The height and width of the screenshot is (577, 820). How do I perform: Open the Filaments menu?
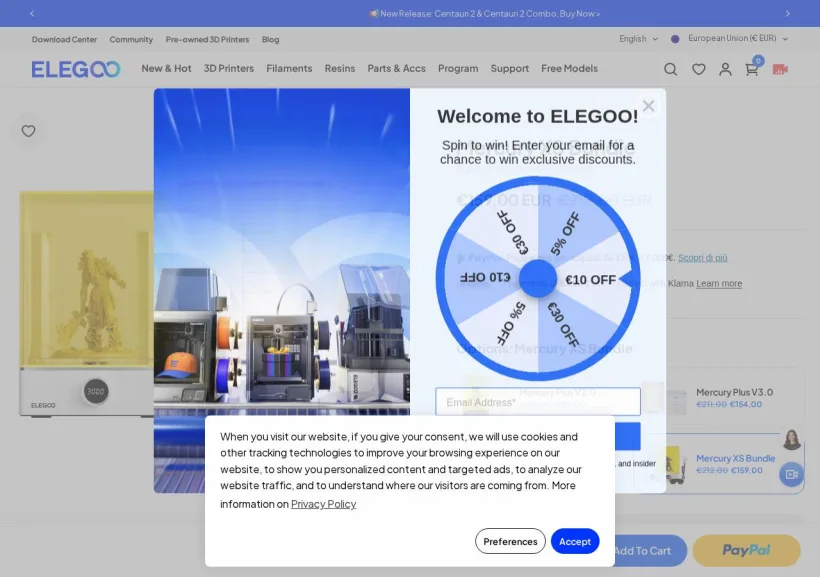[x=289, y=69]
